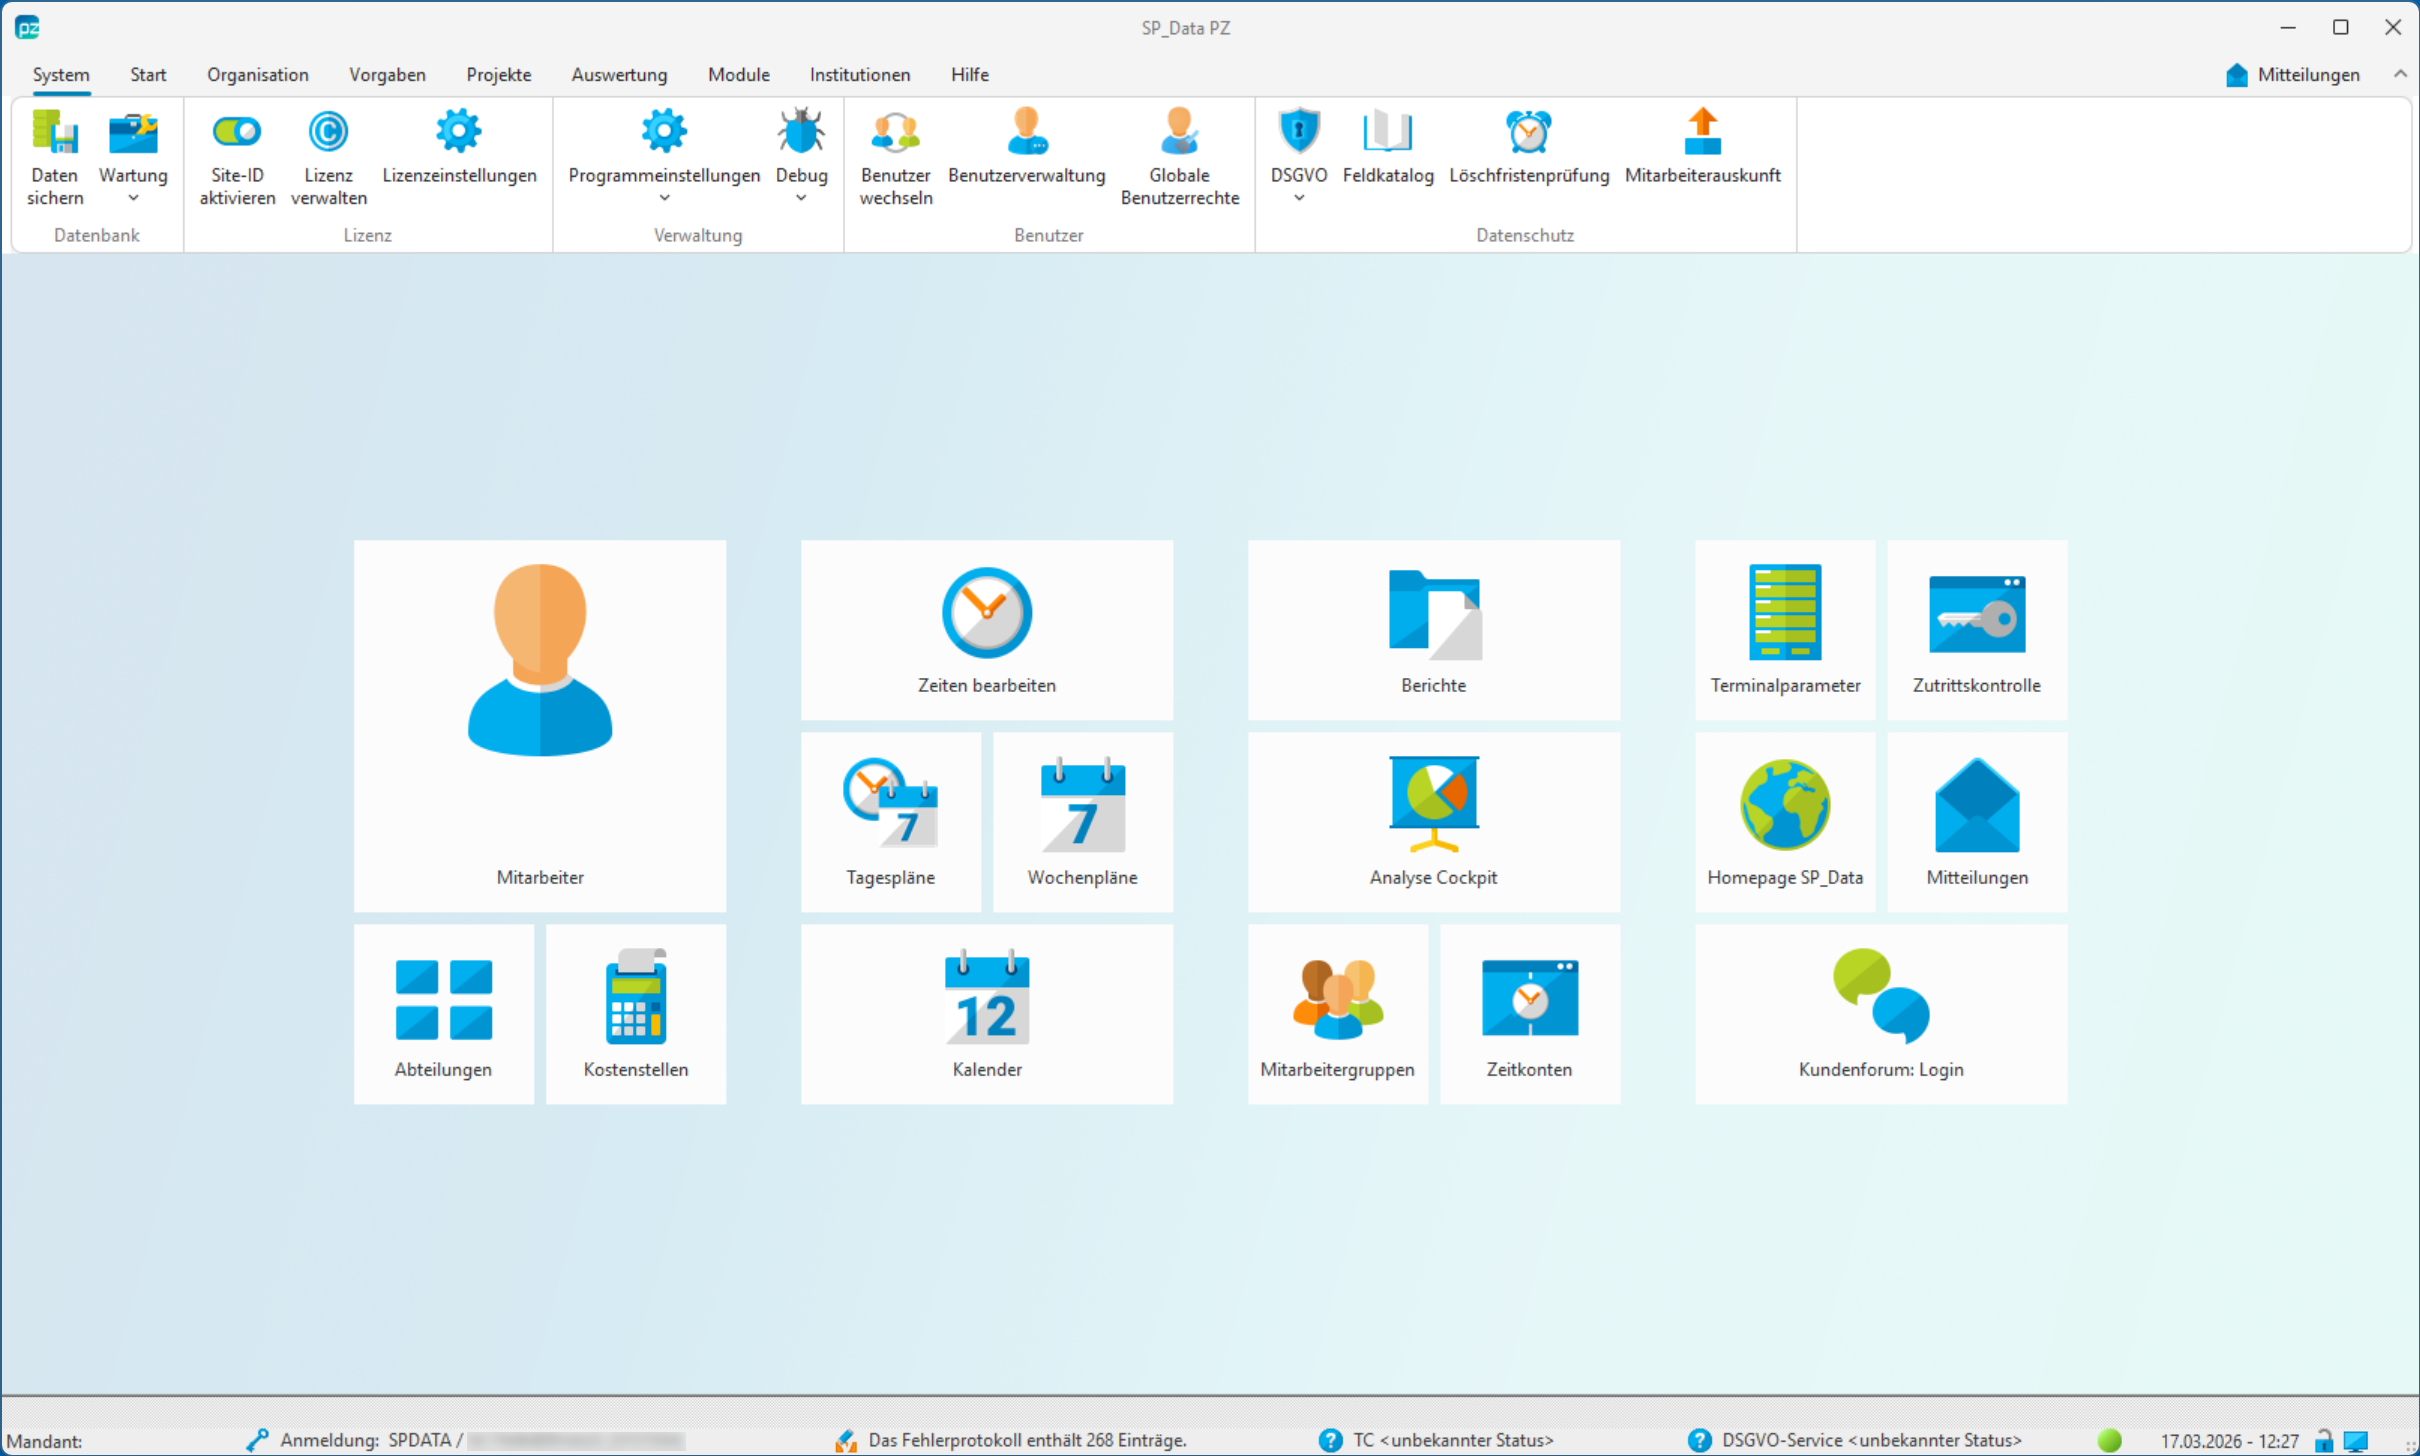The image size is (2420, 1456).
Task: Open the Auswertung ribbon tab
Action: point(619,75)
